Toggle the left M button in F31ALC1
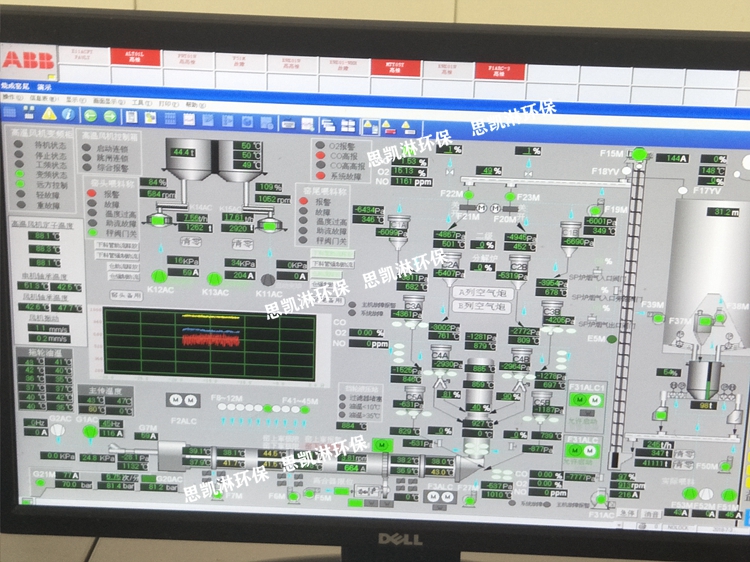This screenshot has height=562, width=750. pos(580,399)
